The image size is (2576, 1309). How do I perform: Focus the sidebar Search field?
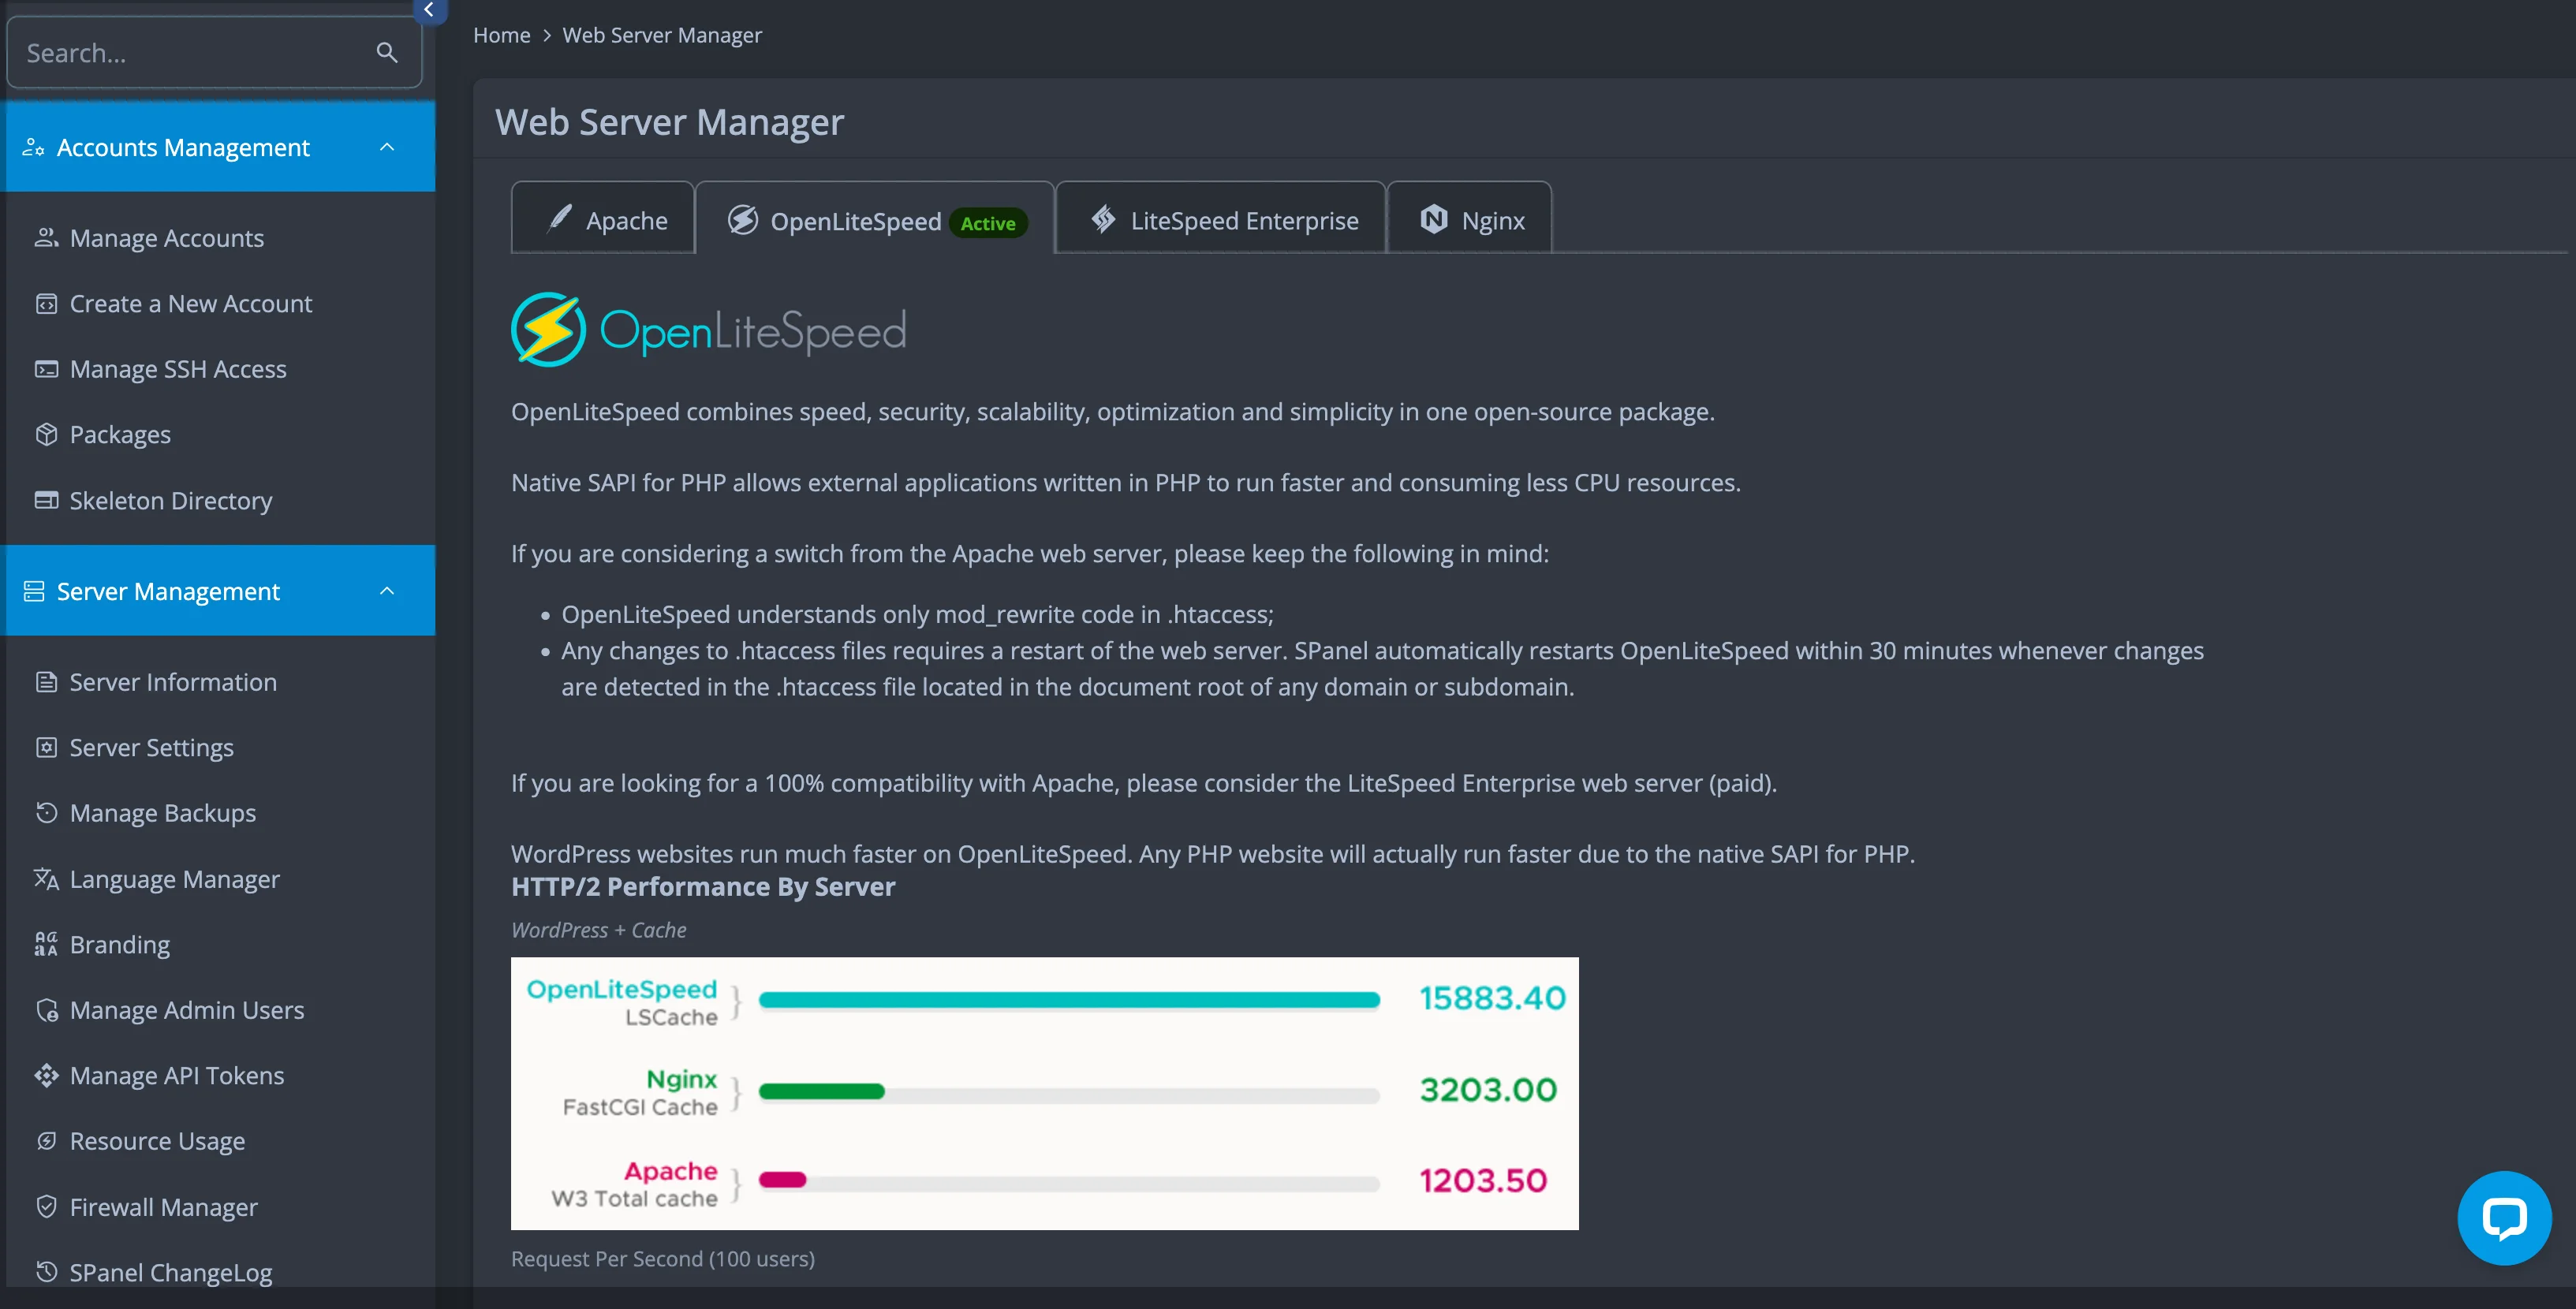pyautogui.click(x=214, y=53)
